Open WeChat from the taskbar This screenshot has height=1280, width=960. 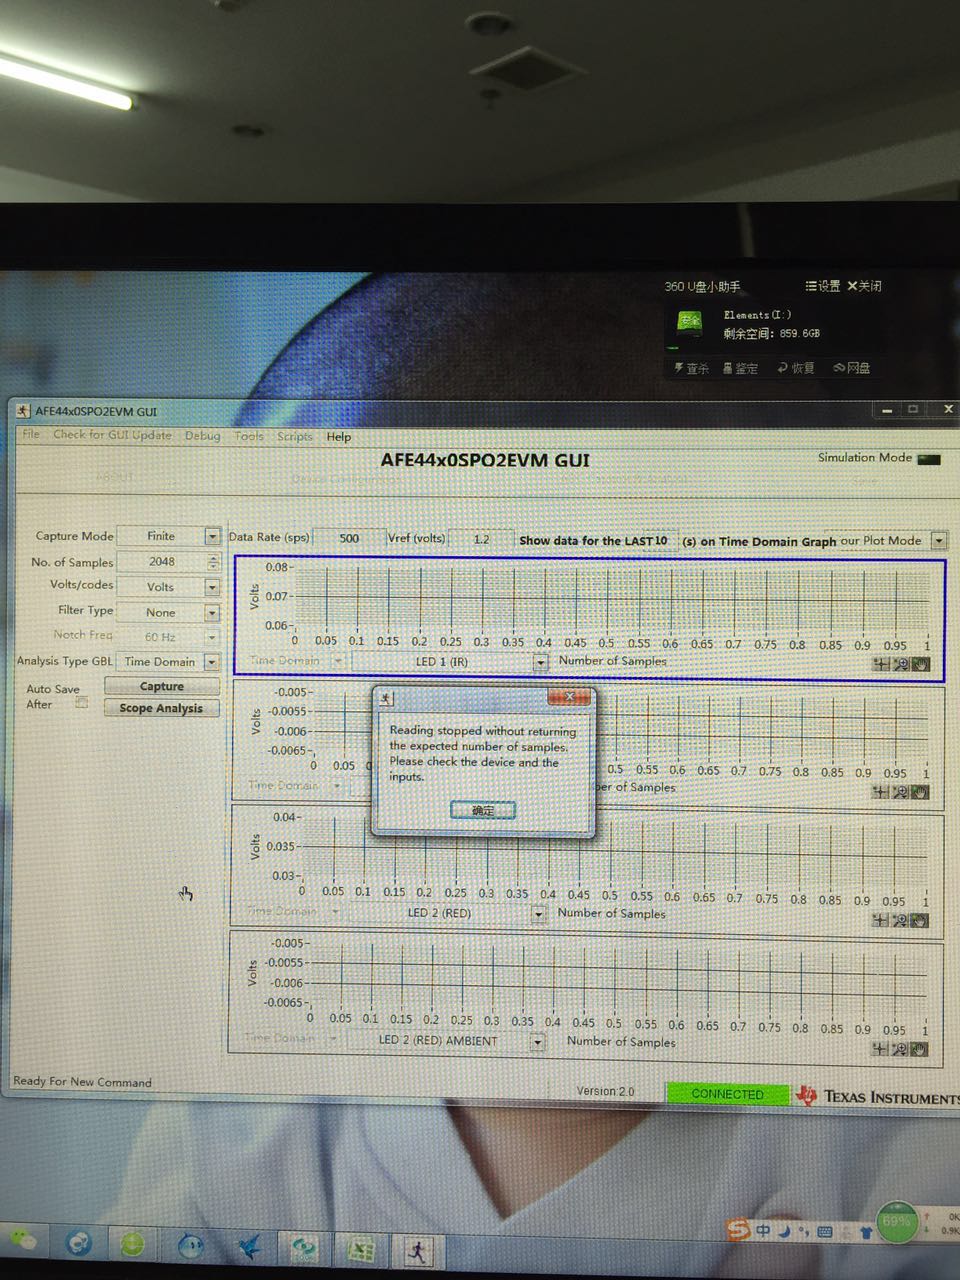click(x=24, y=1240)
